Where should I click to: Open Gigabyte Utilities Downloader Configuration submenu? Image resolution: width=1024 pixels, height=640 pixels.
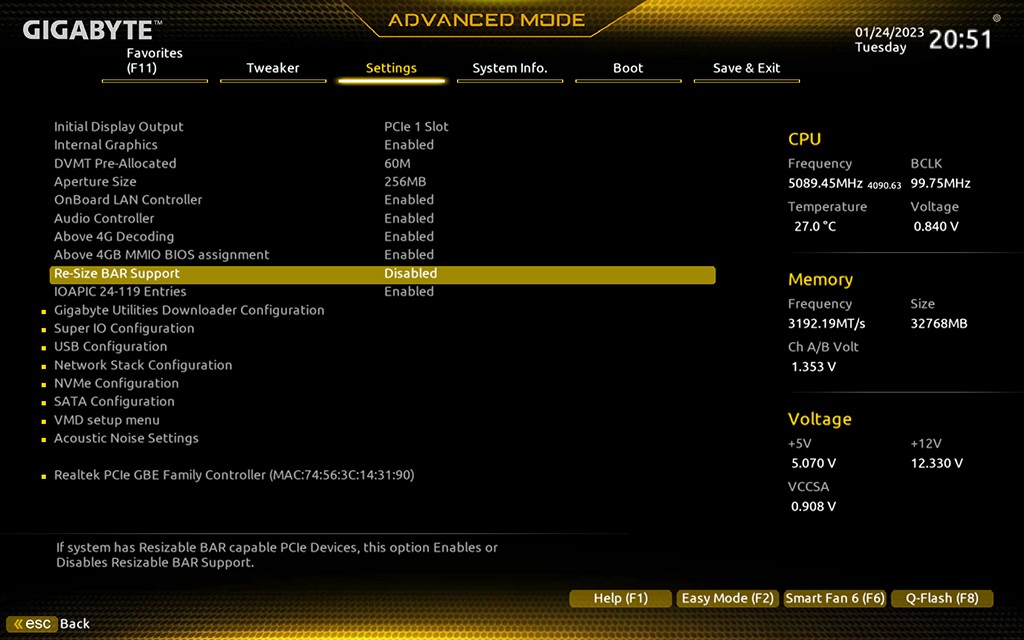tap(189, 310)
